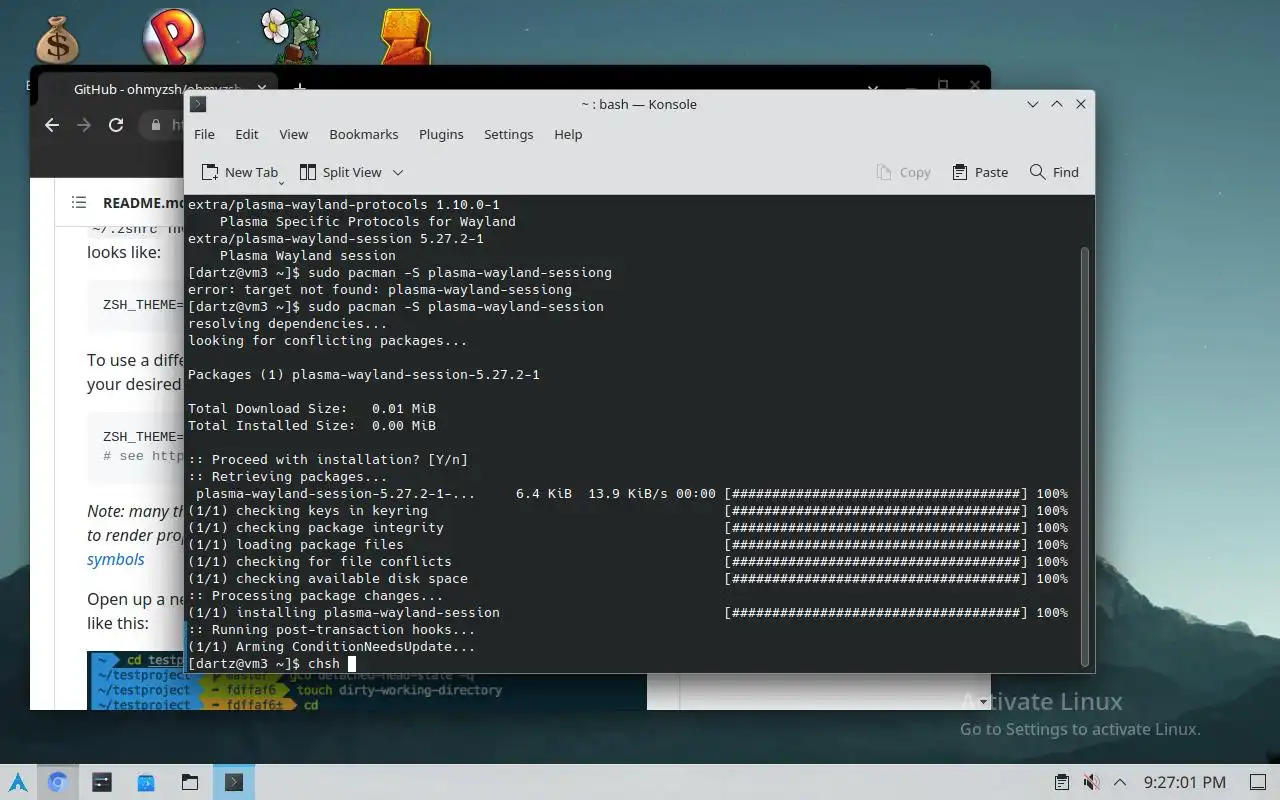Open the Plugins menu in Konsole
This screenshot has height=800, width=1280.
(441, 134)
